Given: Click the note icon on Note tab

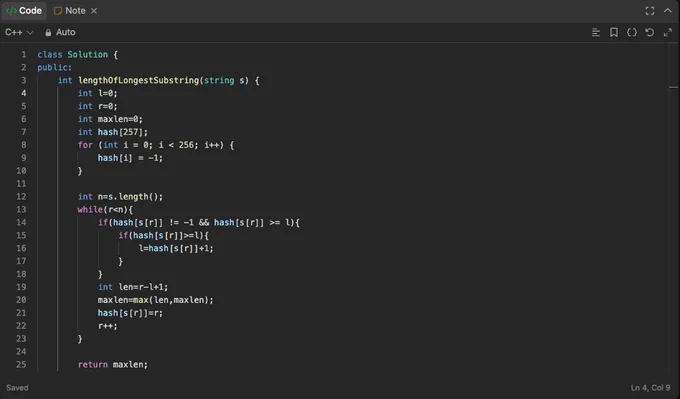Looking at the screenshot, I should pyautogui.click(x=58, y=11).
